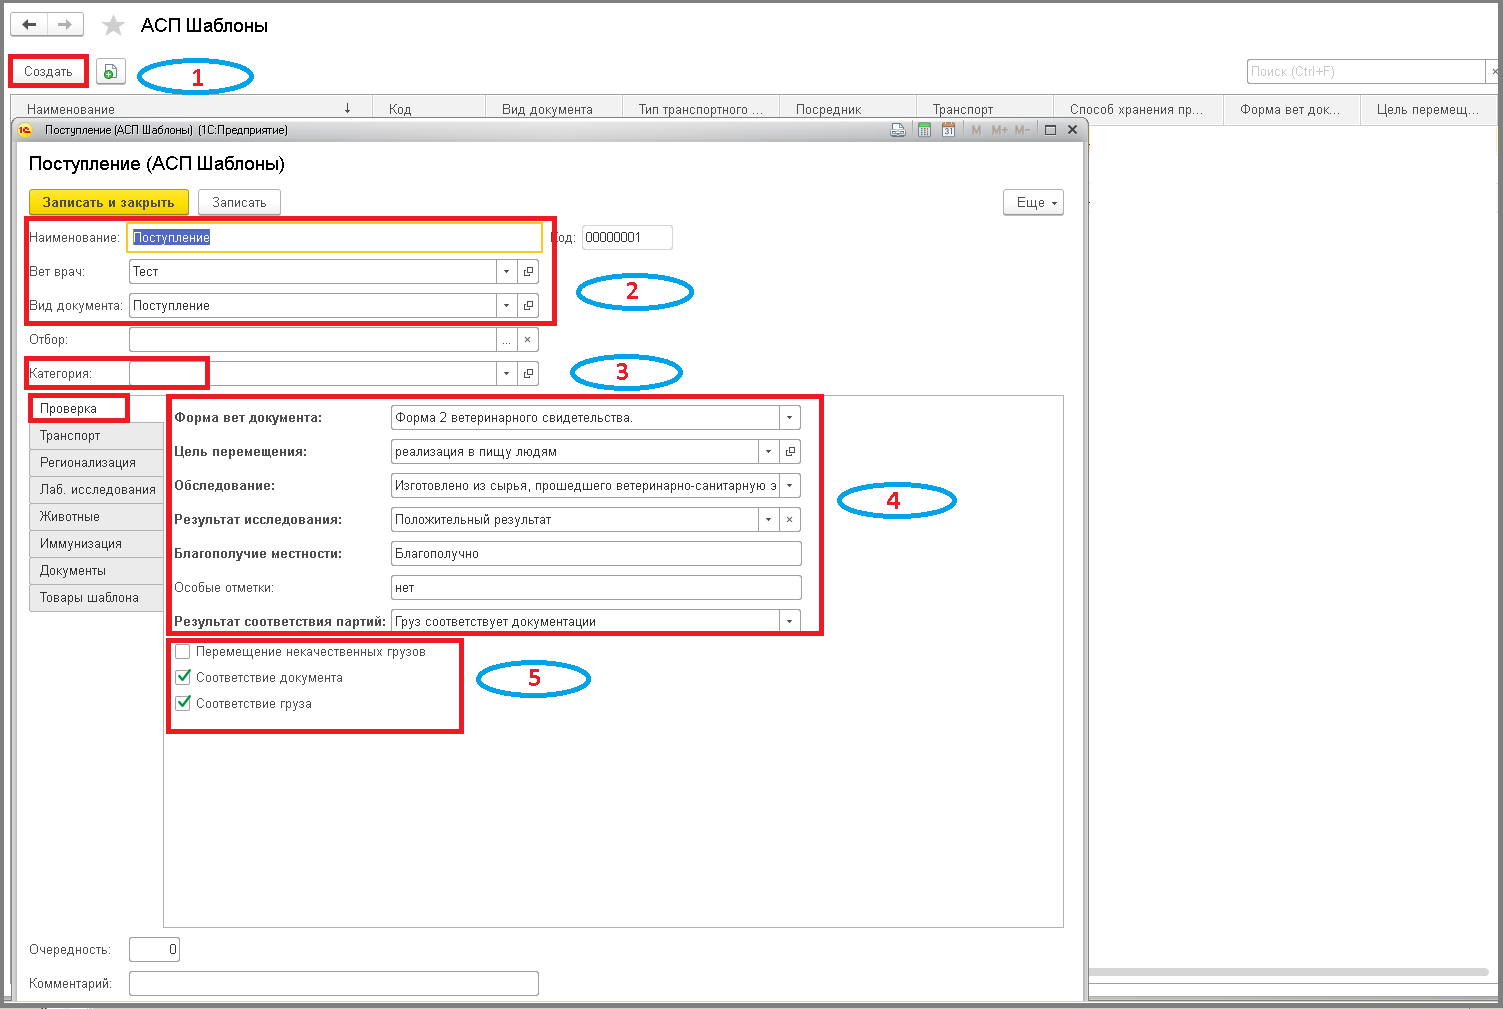This screenshot has width=1503, height=1009.
Task: Click into the Комментарий input field
Action: point(334,983)
